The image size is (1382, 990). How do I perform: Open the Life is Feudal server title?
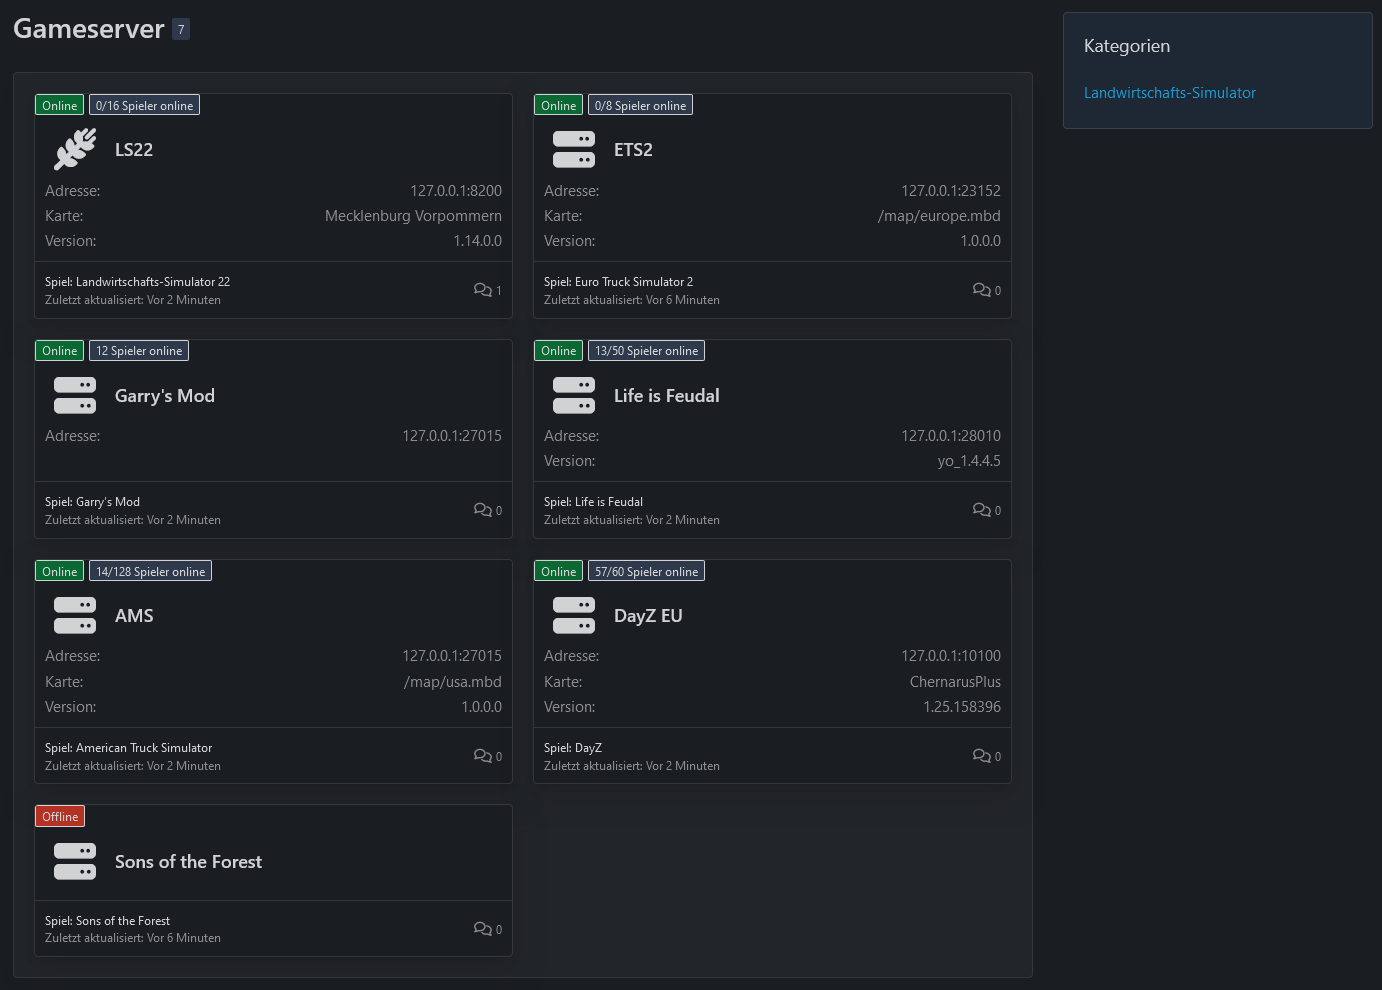[x=666, y=396]
